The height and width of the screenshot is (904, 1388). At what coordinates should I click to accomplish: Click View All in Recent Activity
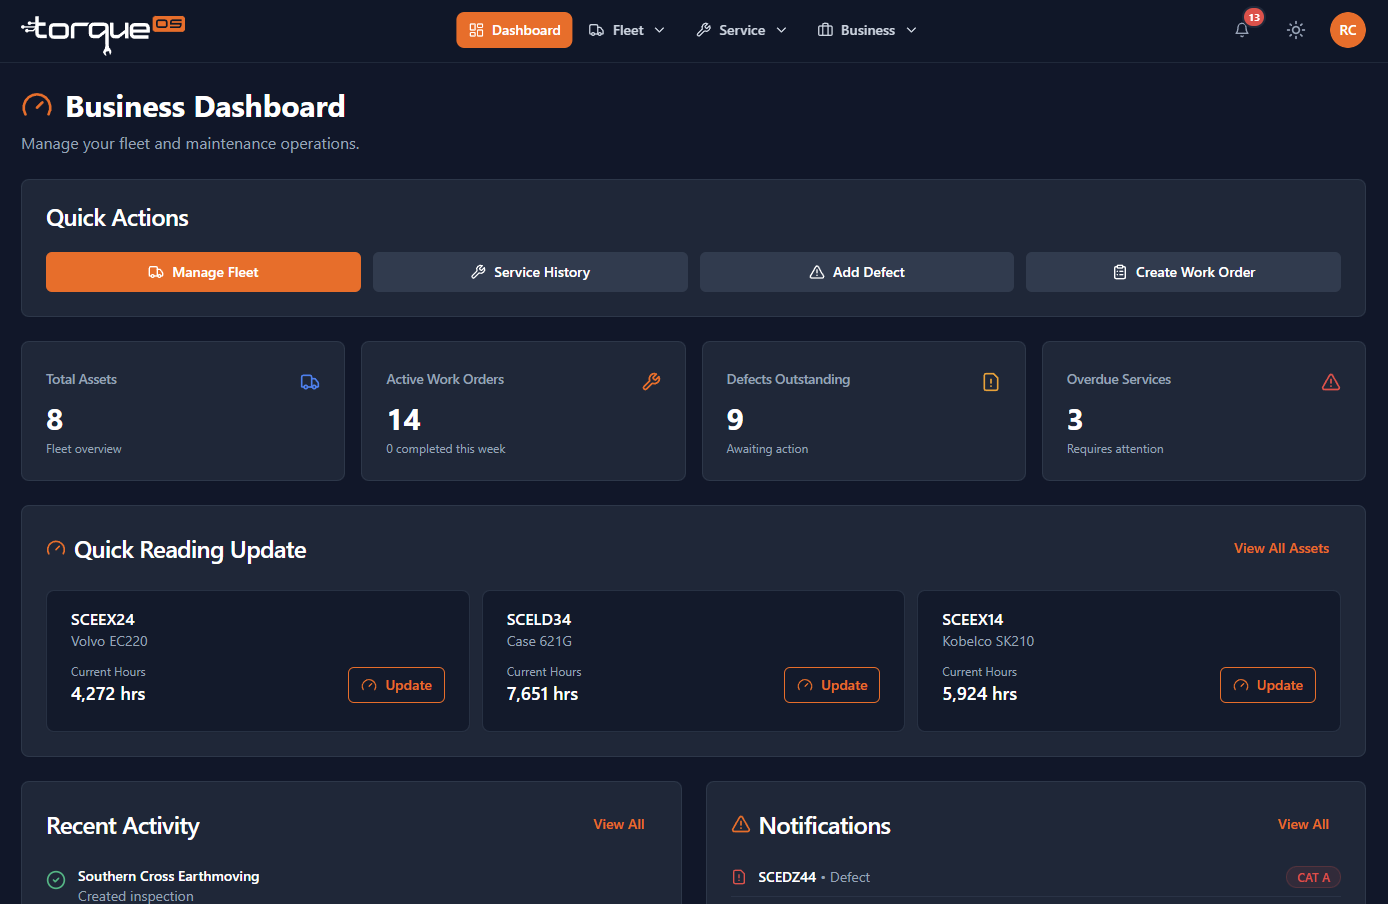coord(619,824)
